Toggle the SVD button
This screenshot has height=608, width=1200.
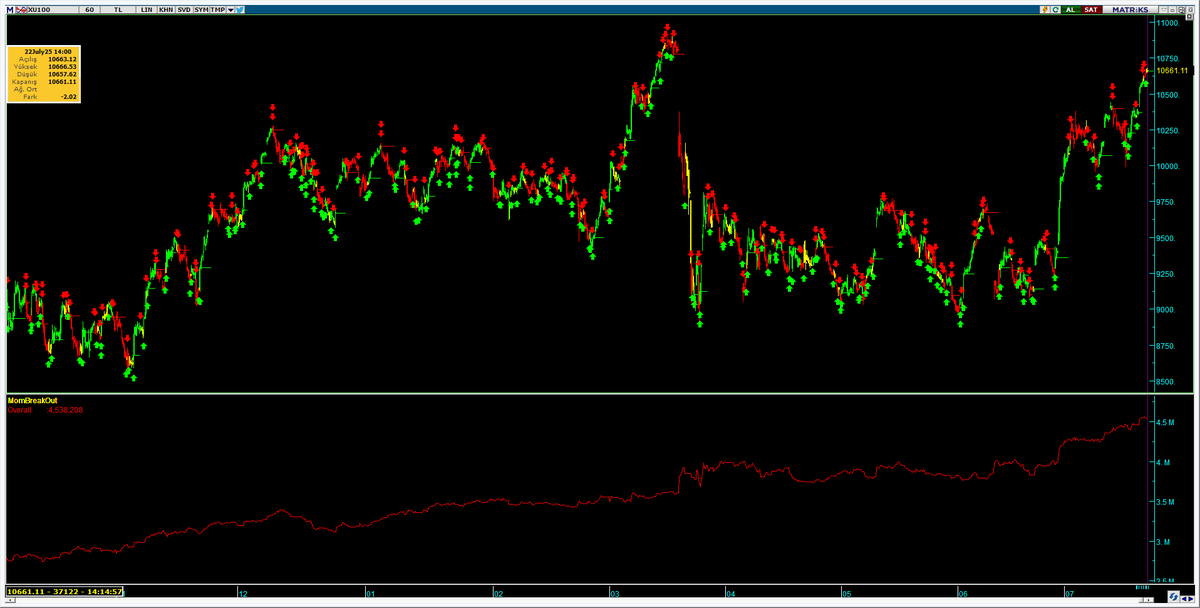pos(184,10)
